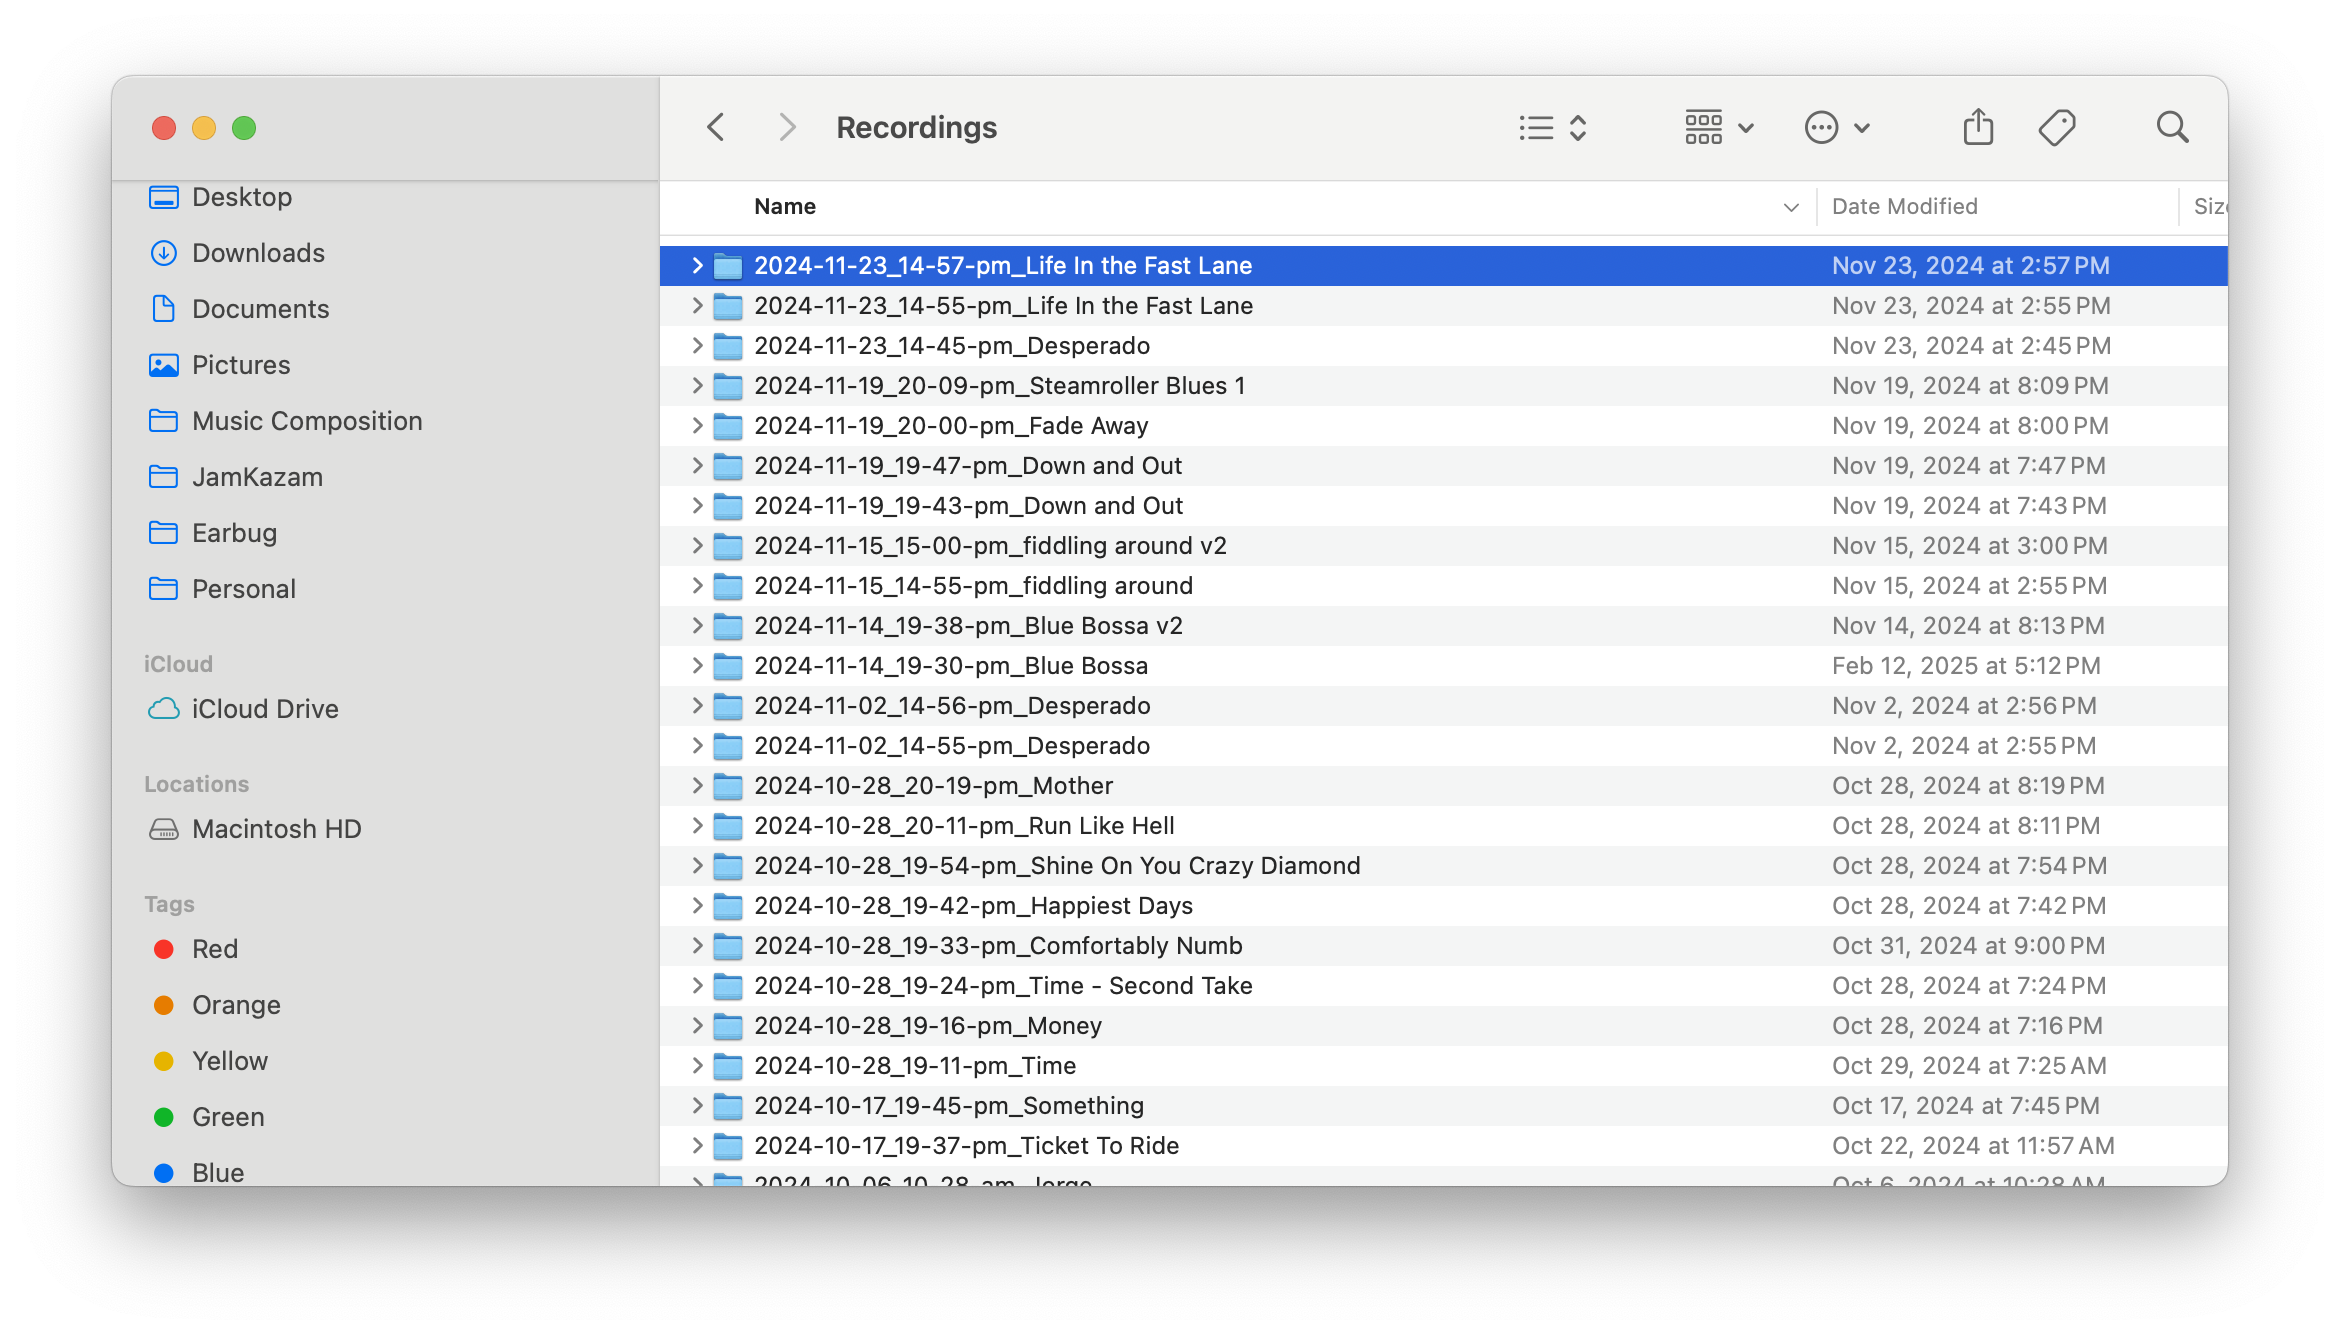Click the forward navigation chevron
2340x1334 pixels.
click(x=787, y=128)
